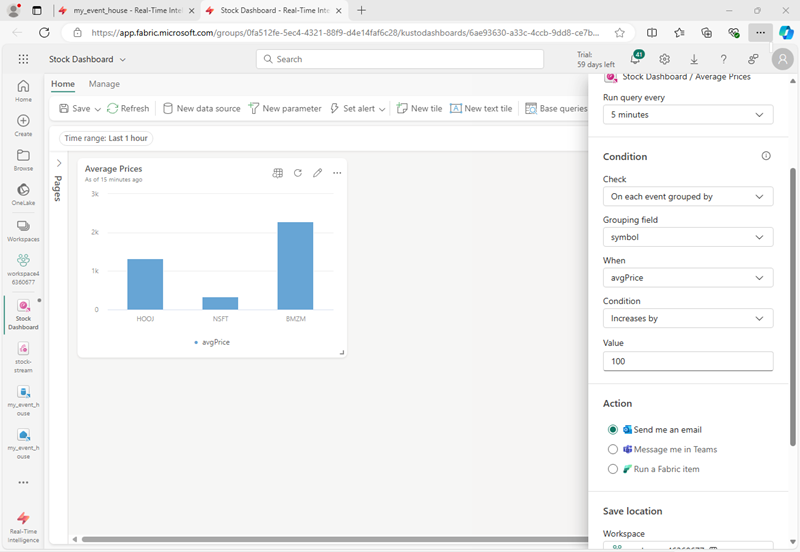Image resolution: width=800 pixels, height=552 pixels.
Task: Select Message me in Teams action
Action: tap(613, 449)
